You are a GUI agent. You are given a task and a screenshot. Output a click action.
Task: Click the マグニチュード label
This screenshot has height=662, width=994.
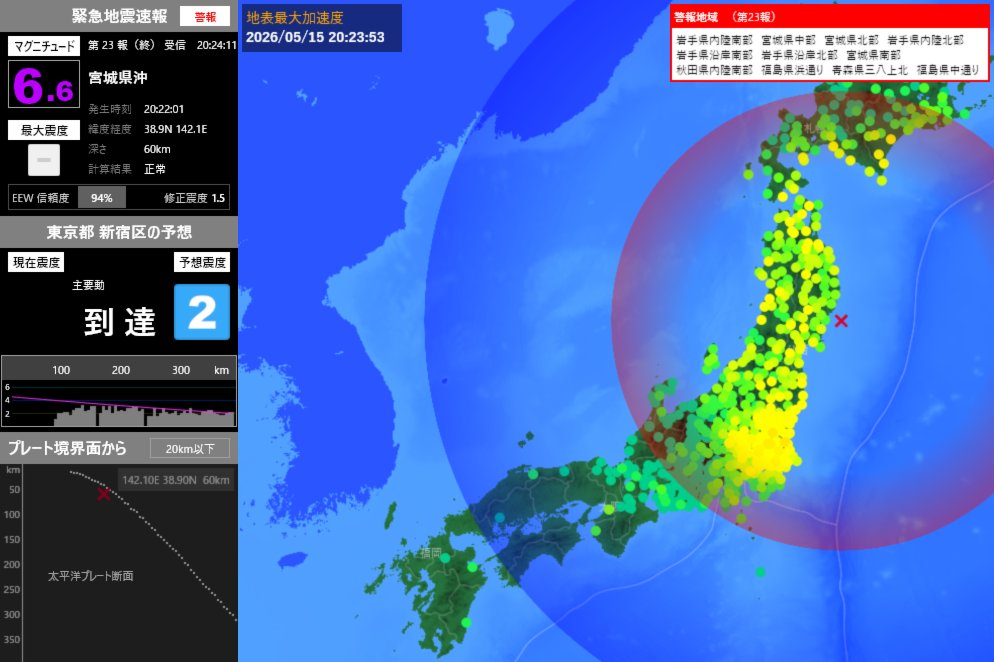point(44,46)
